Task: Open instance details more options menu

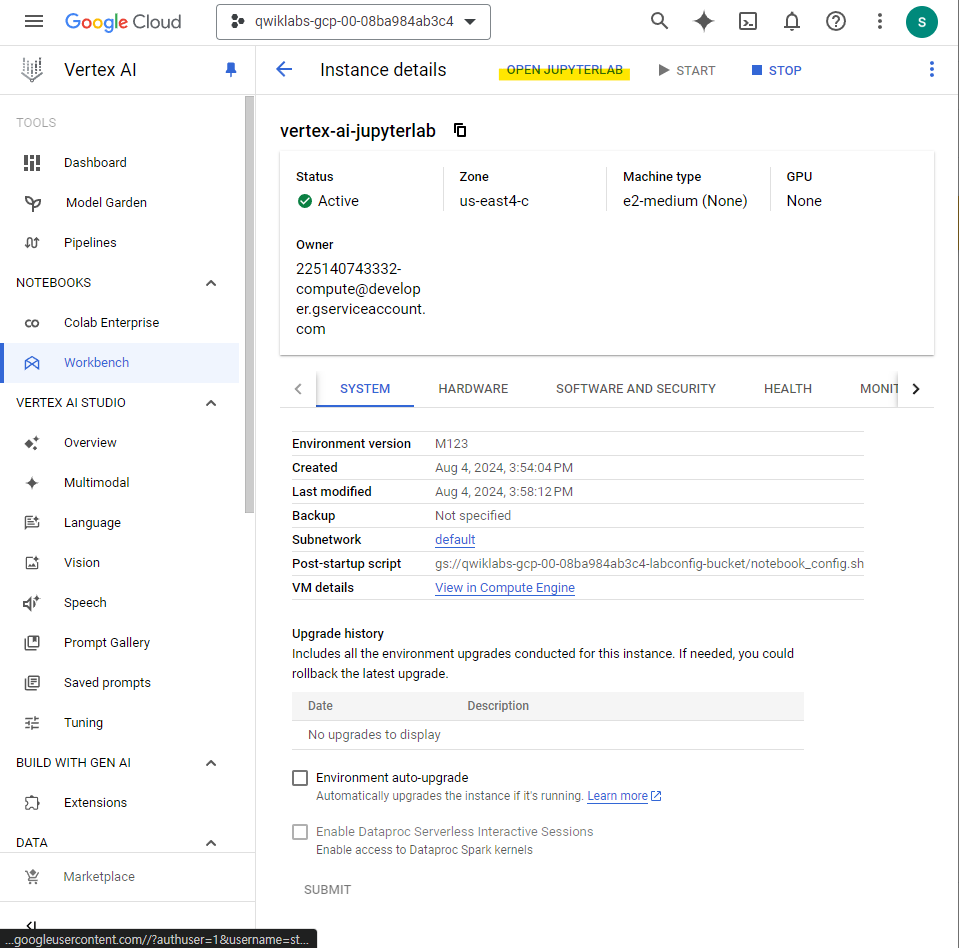Action: 931,70
